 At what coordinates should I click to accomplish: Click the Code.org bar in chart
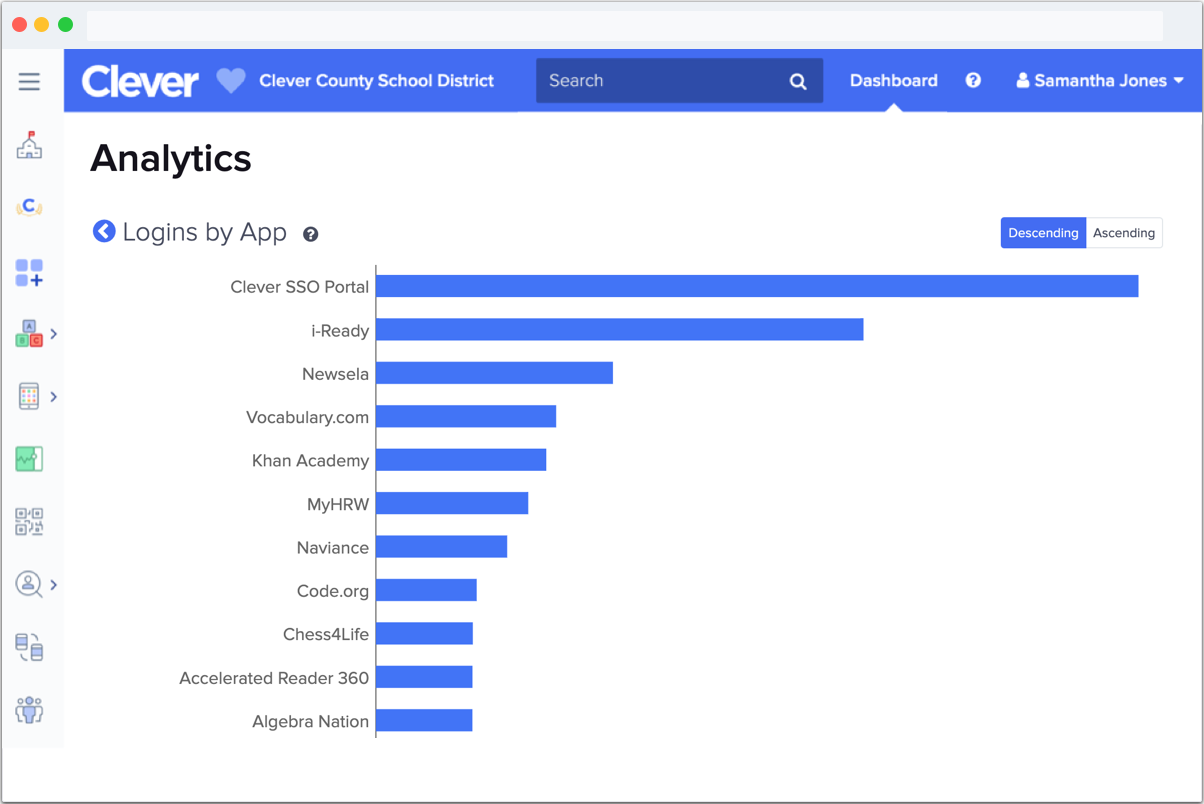[x=426, y=590]
